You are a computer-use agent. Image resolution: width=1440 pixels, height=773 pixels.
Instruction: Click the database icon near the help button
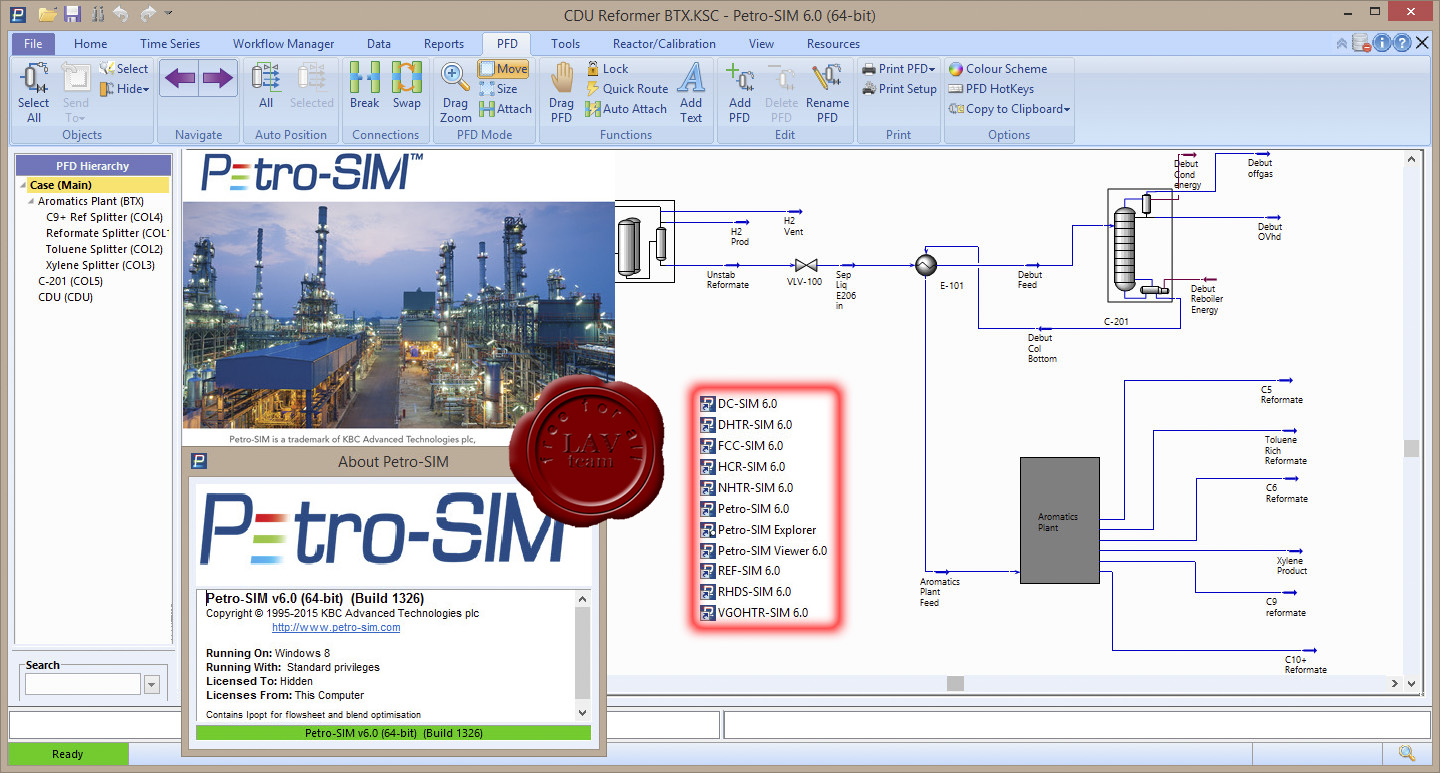coord(1361,43)
